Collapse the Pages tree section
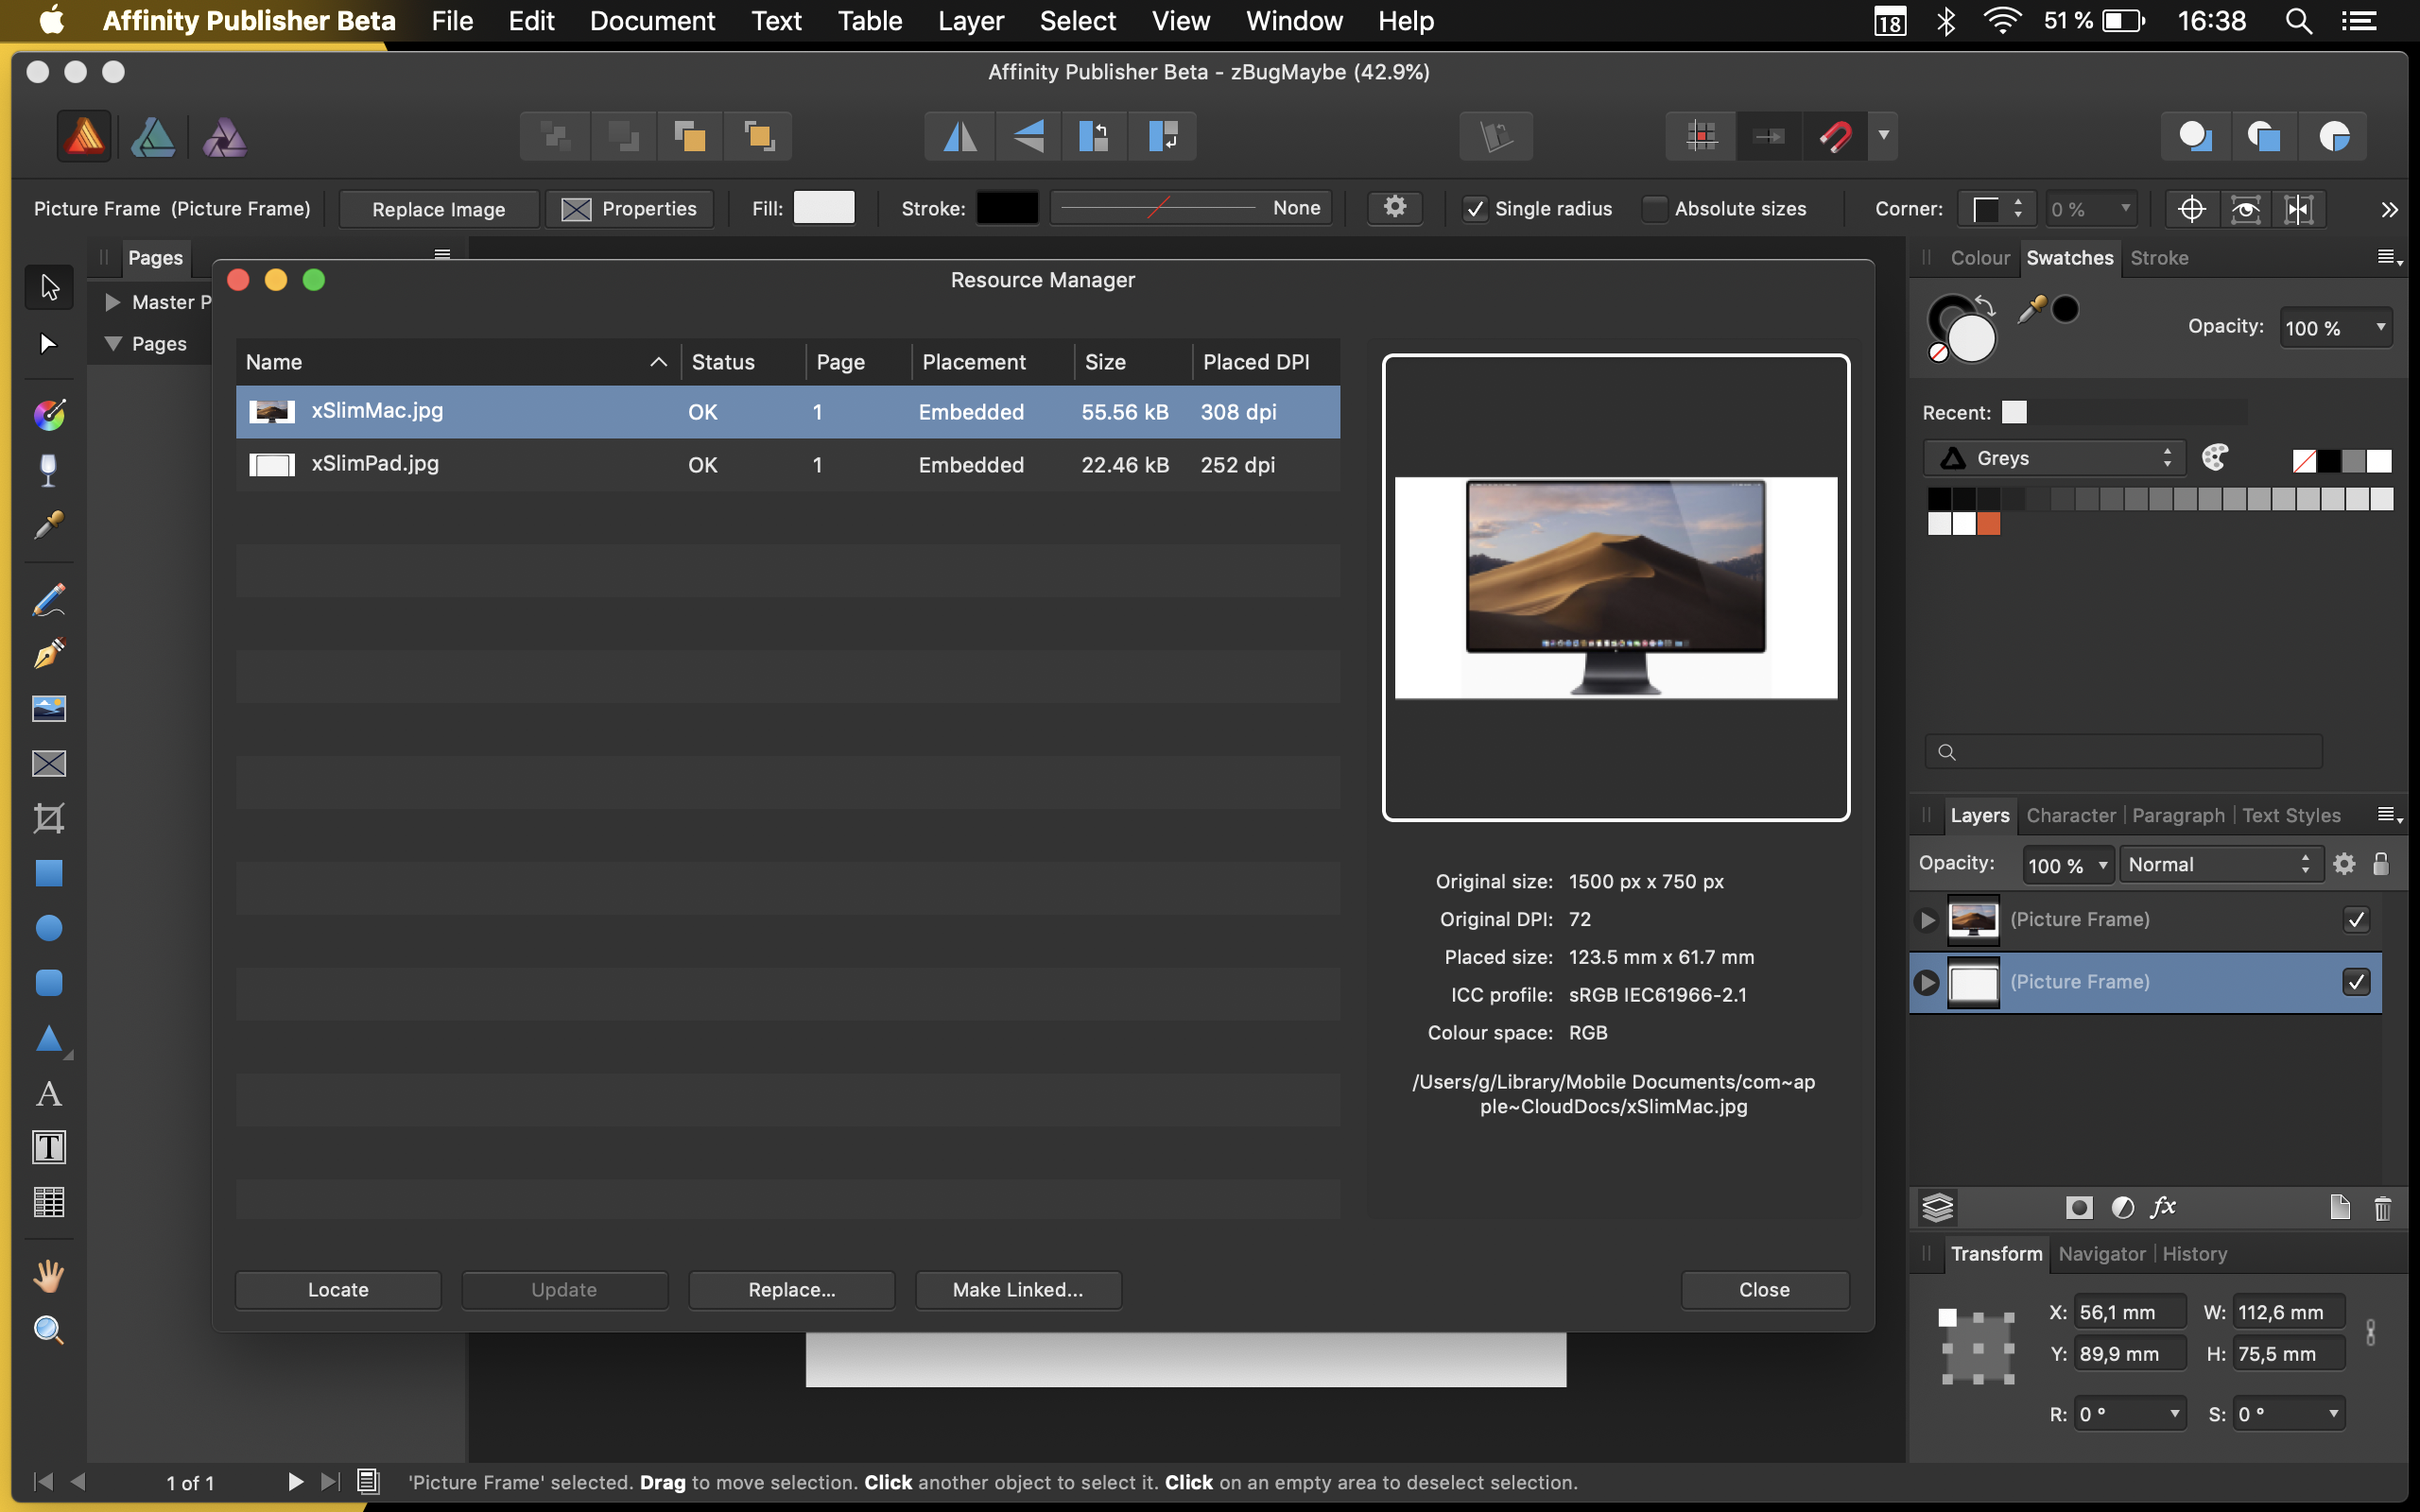2420x1512 pixels. (113, 344)
